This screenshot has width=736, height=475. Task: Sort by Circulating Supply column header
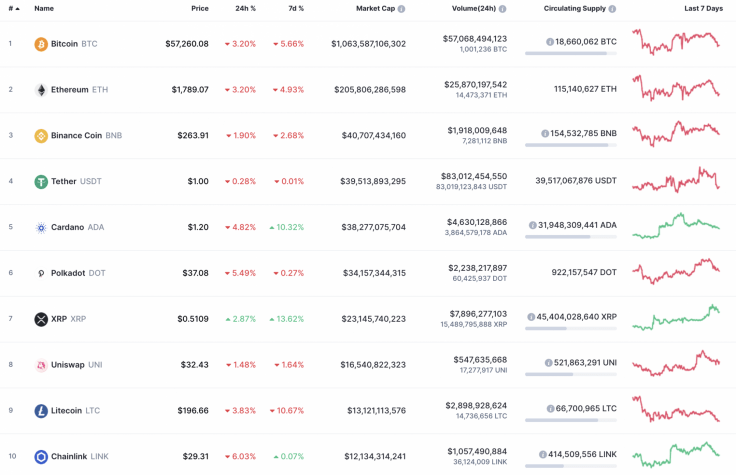pyautogui.click(x=575, y=8)
